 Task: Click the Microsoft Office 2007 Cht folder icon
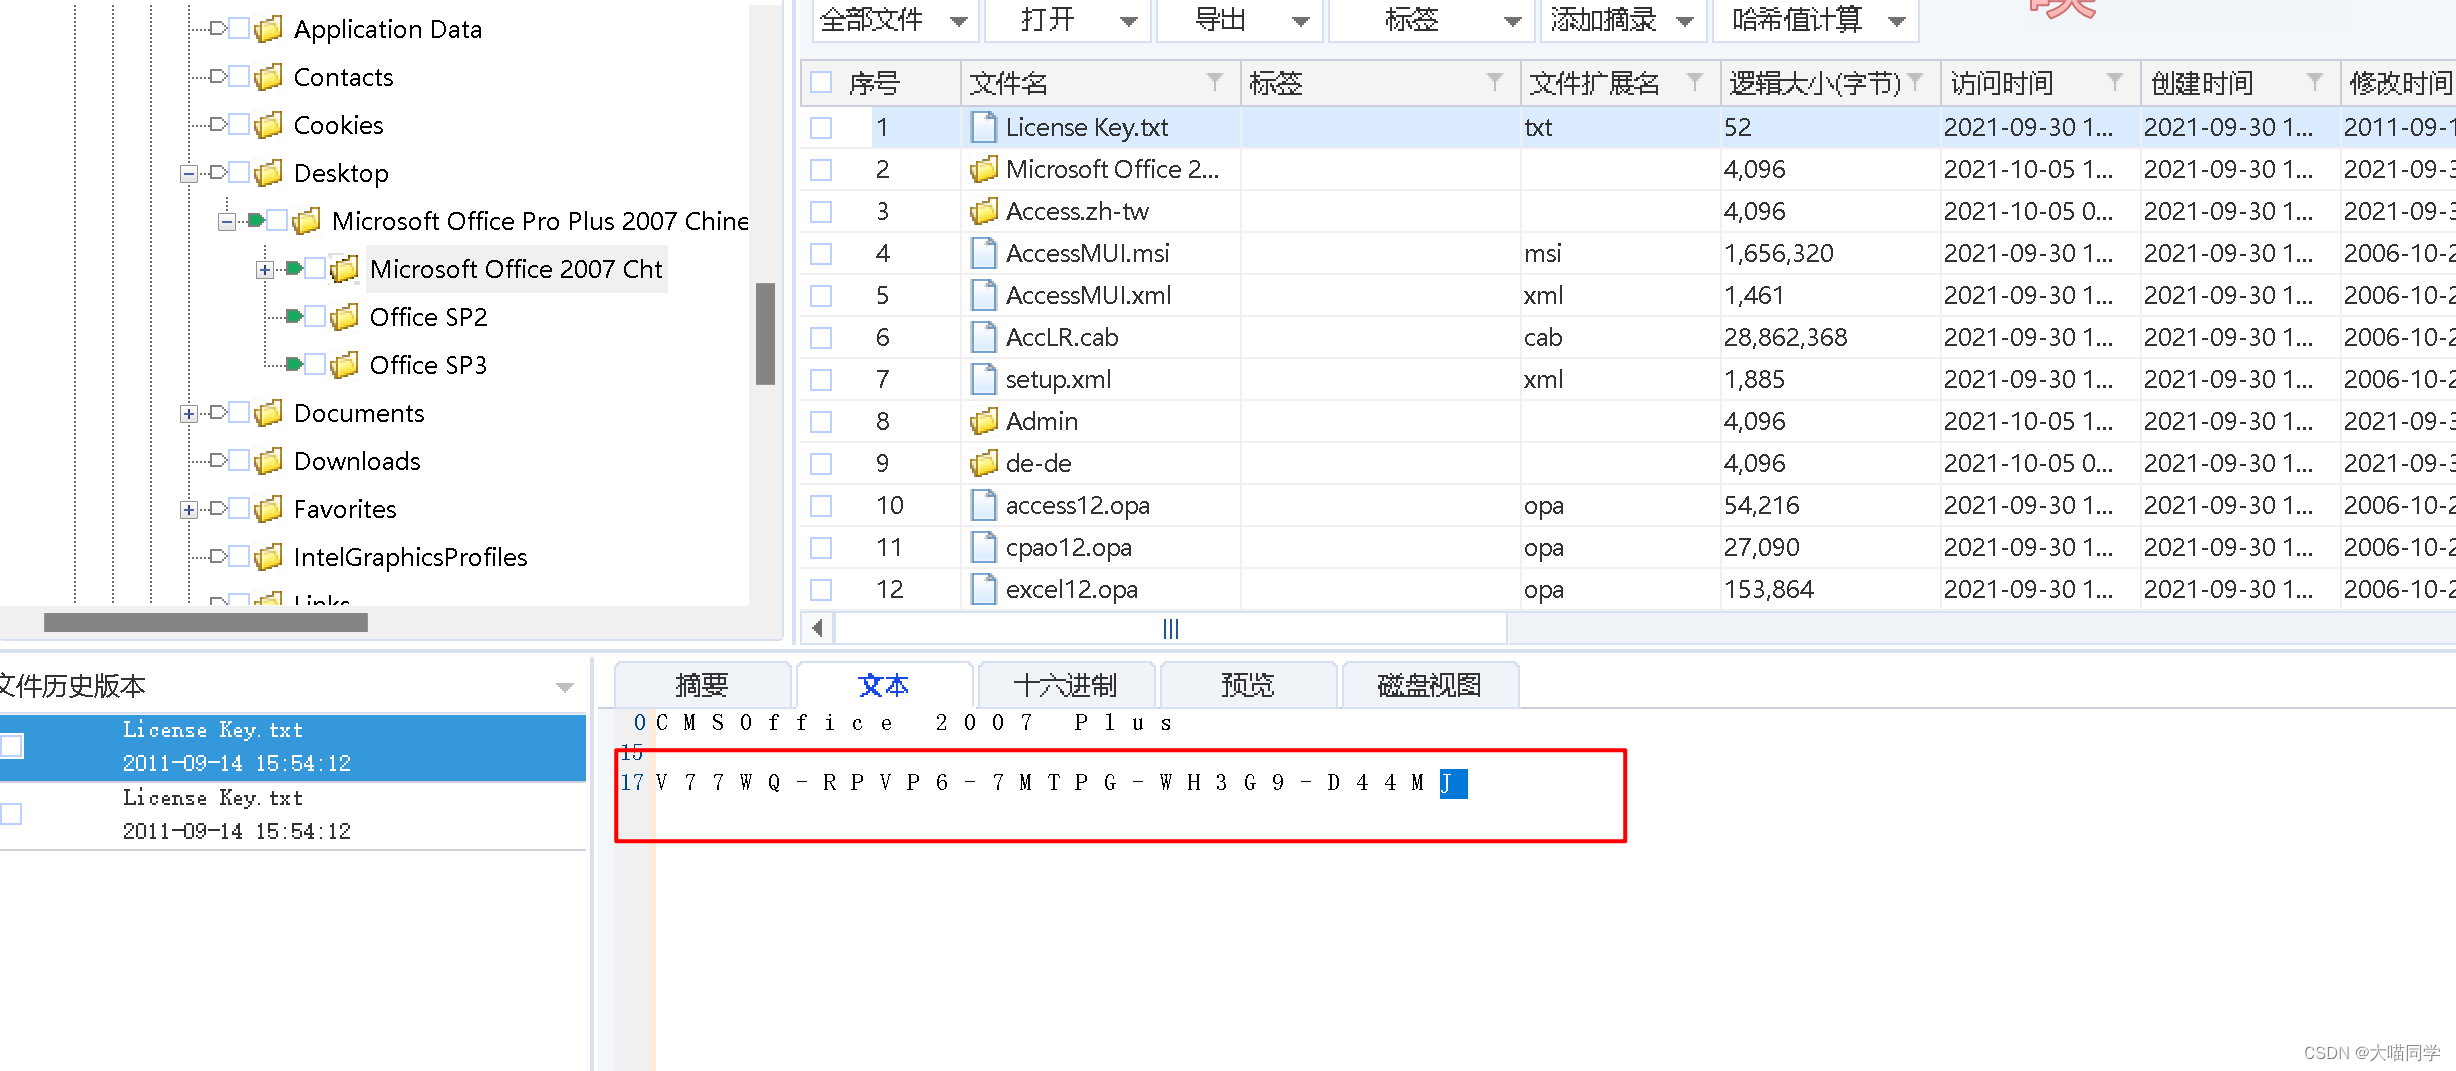(344, 269)
